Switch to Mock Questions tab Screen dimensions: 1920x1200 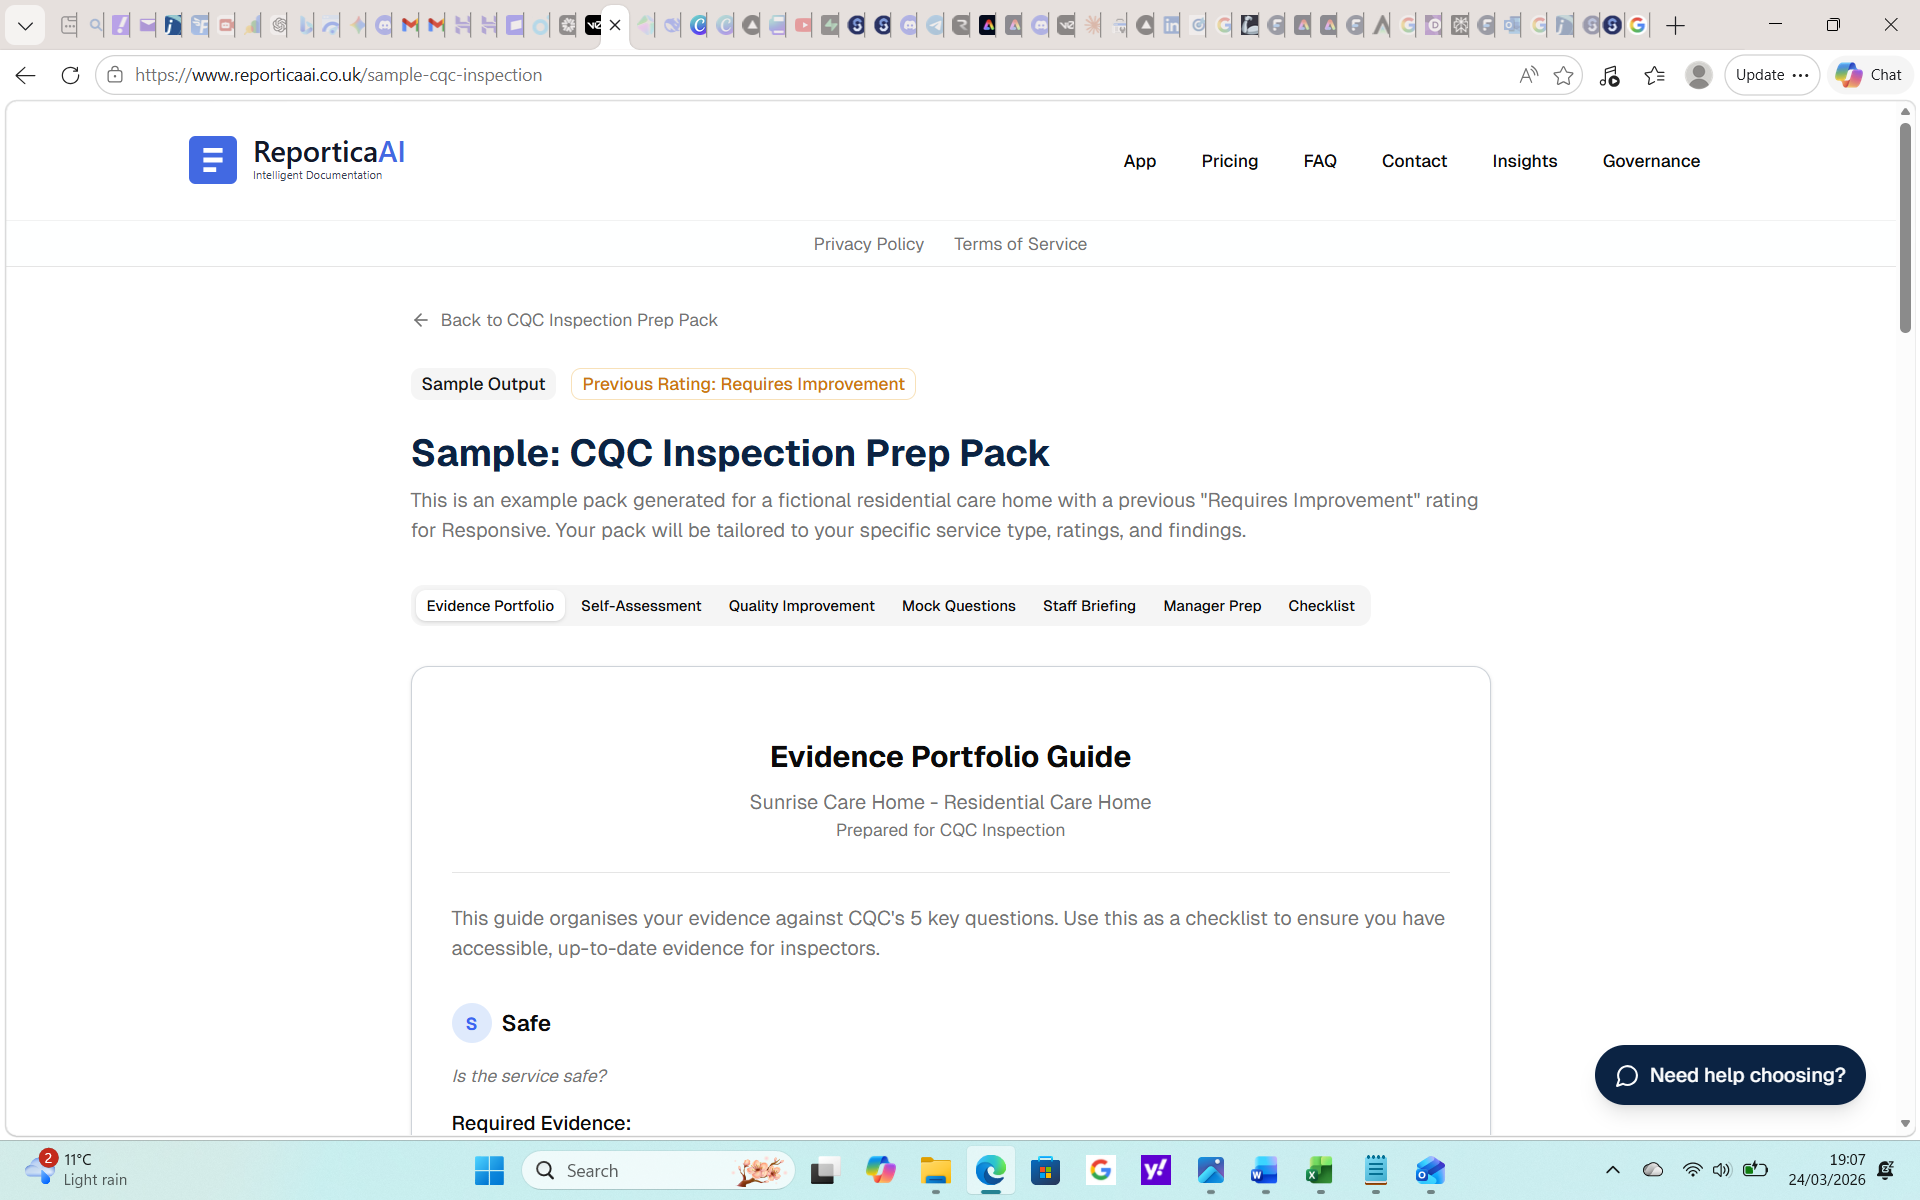pyautogui.click(x=958, y=606)
